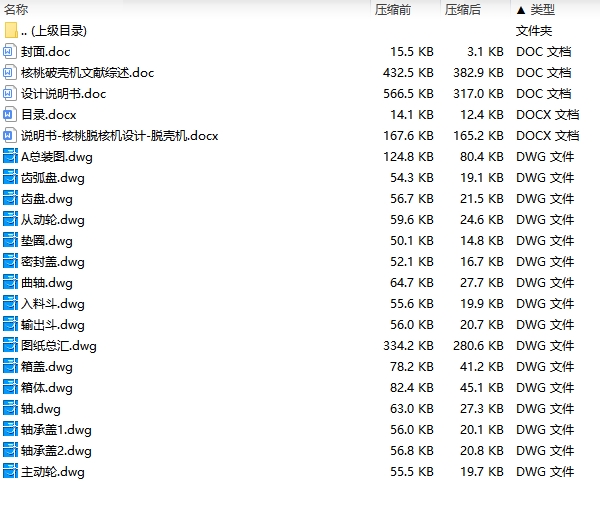Click the 曲轴.dwg file icon
Viewport: 600px width, 525px height.
tap(10, 282)
